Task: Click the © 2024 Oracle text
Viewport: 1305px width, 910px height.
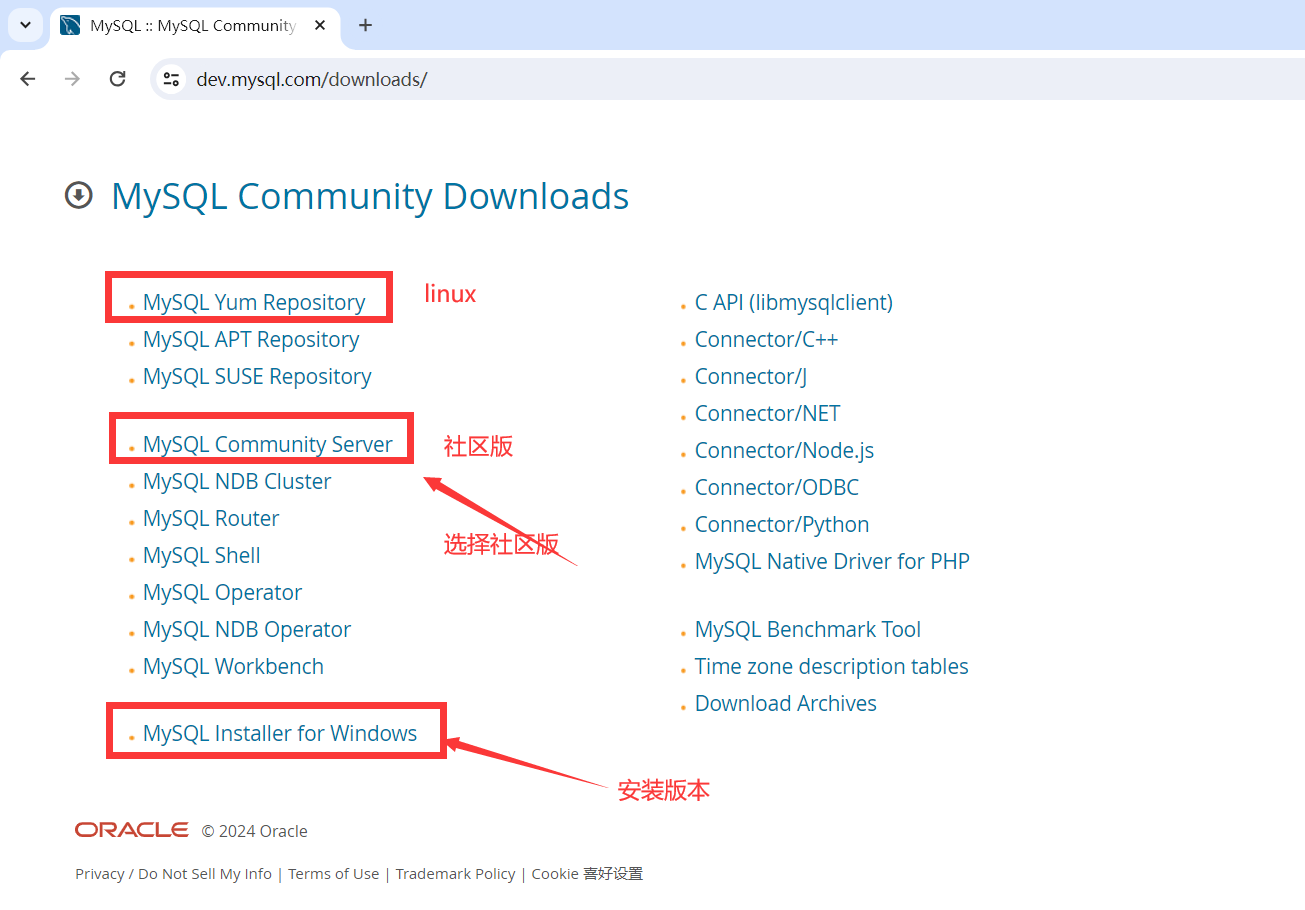Action: 254,831
